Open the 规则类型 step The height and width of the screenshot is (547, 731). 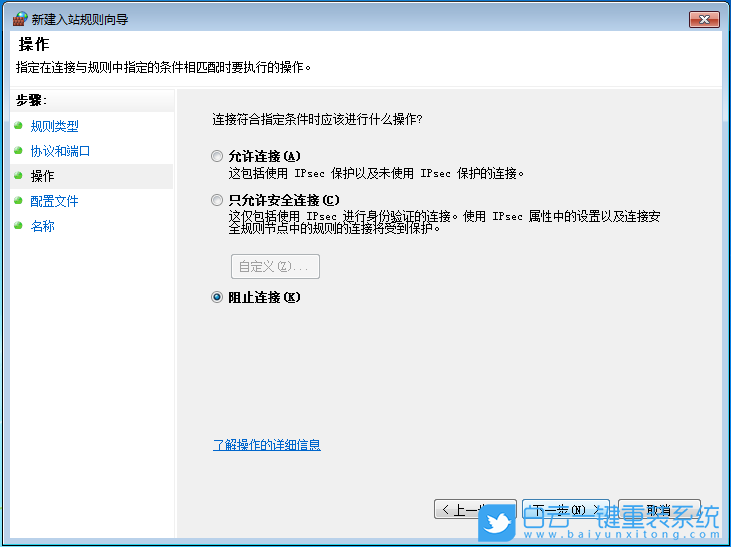pos(55,126)
